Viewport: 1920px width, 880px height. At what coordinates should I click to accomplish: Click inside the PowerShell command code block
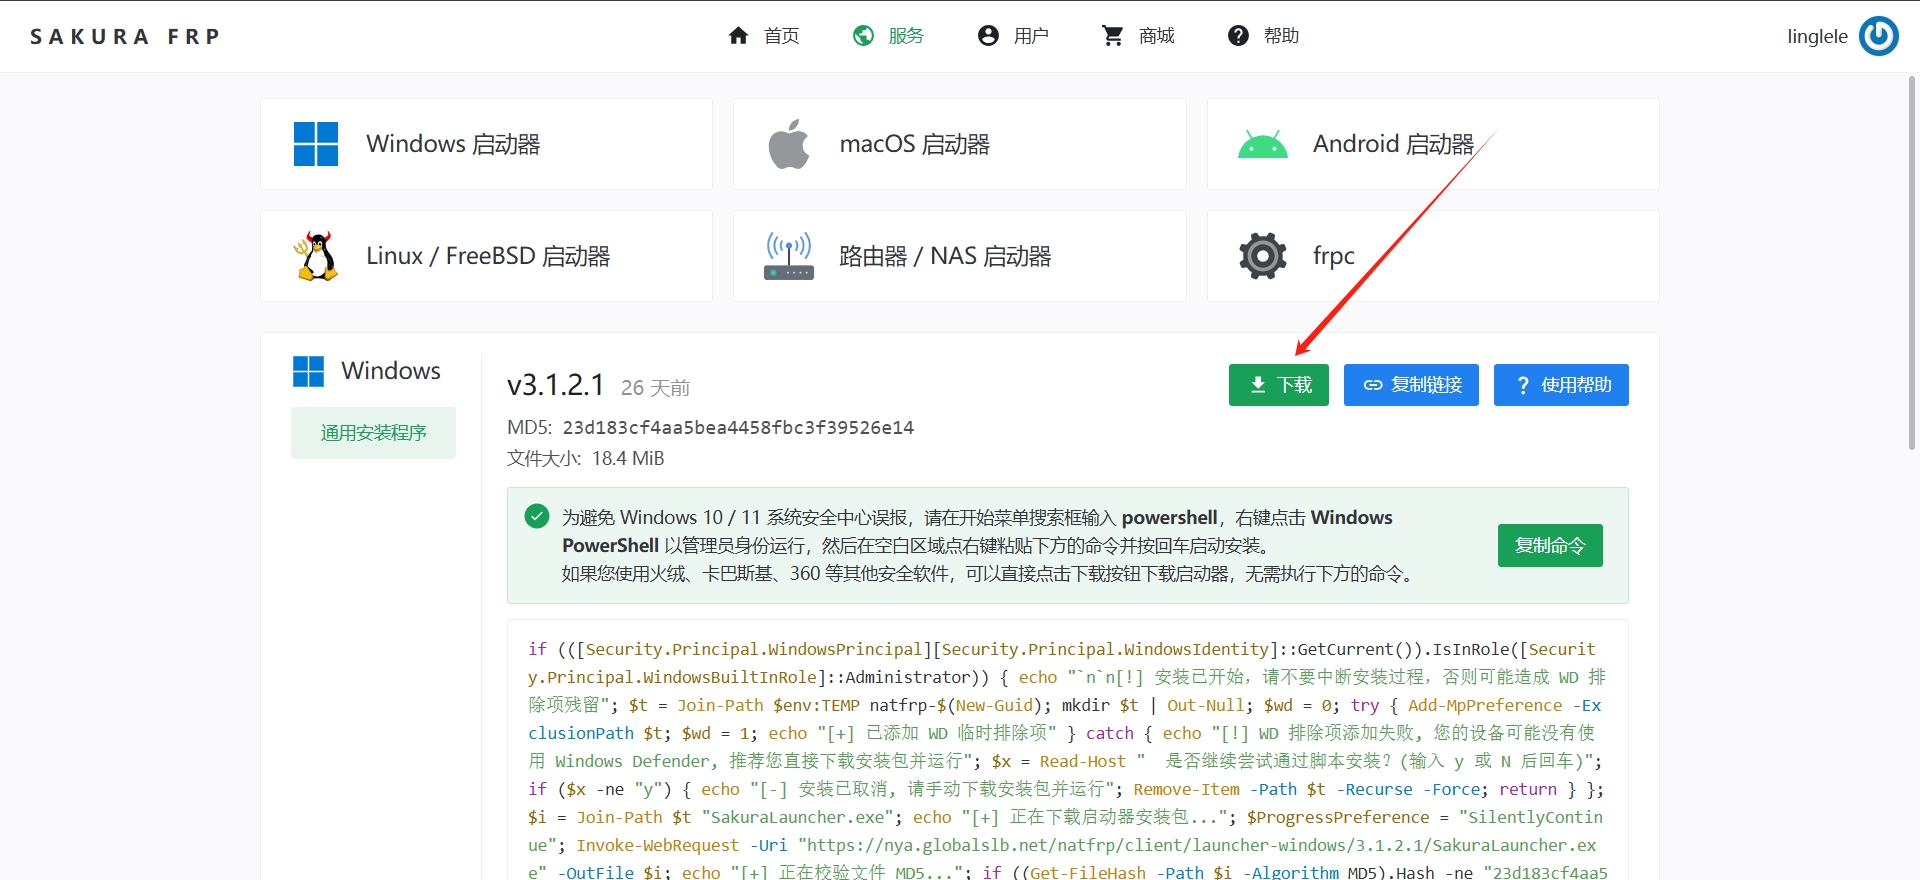[x=1067, y=750]
